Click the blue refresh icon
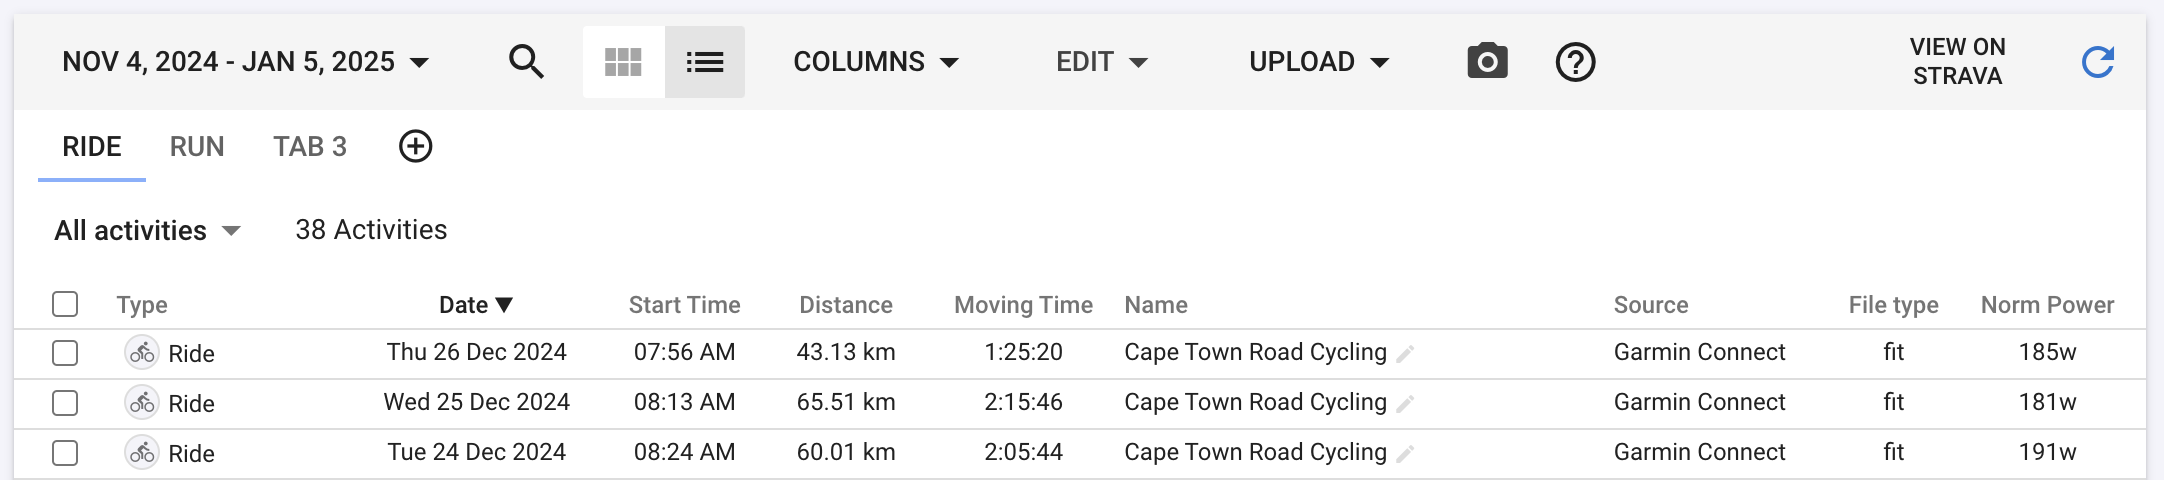This screenshot has height=480, width=2164. point(2097,62)
